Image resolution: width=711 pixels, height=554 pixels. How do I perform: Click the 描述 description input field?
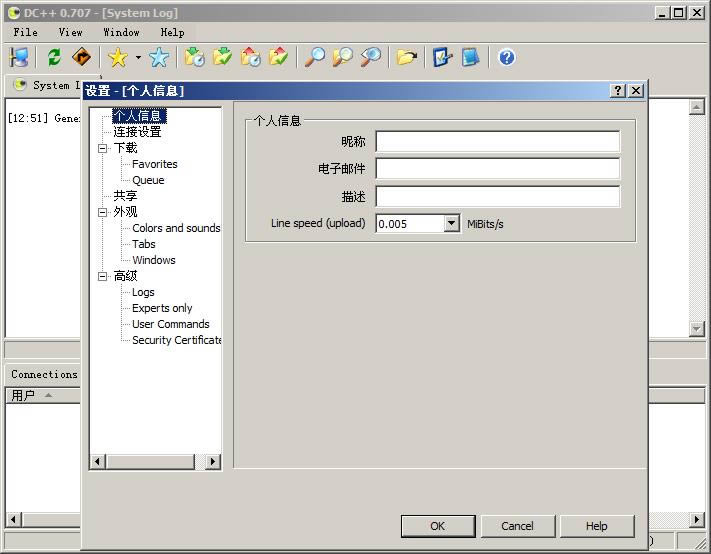(498, 196)
